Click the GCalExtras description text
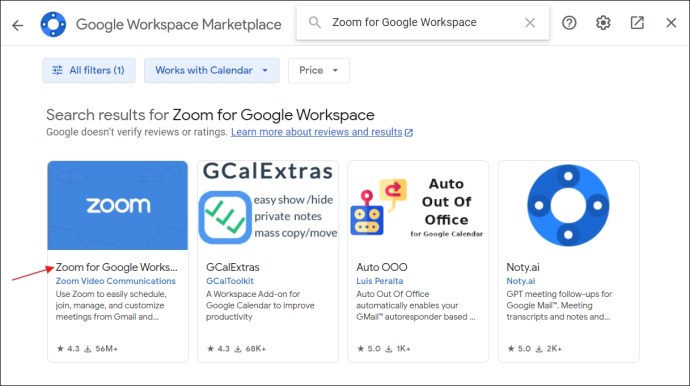This screenshot has height=386, width=690. [x=260, y=305]
